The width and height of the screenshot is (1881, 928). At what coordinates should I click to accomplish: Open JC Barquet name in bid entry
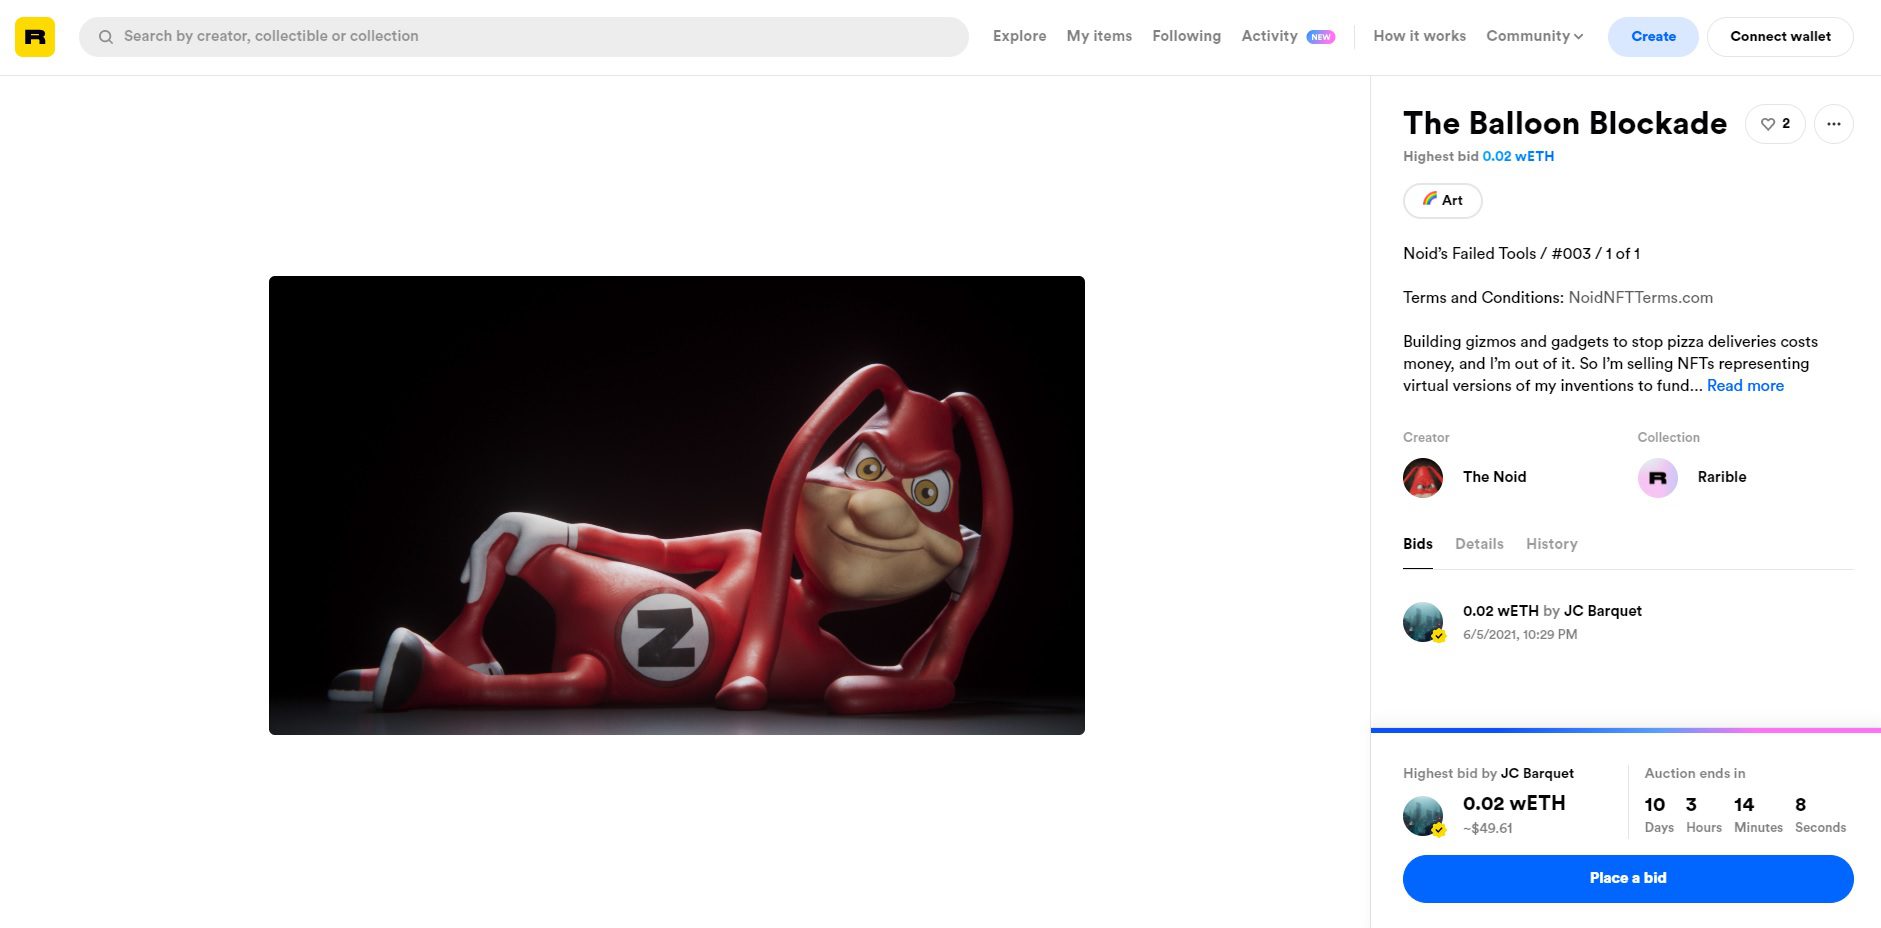tap(1602, 611)
